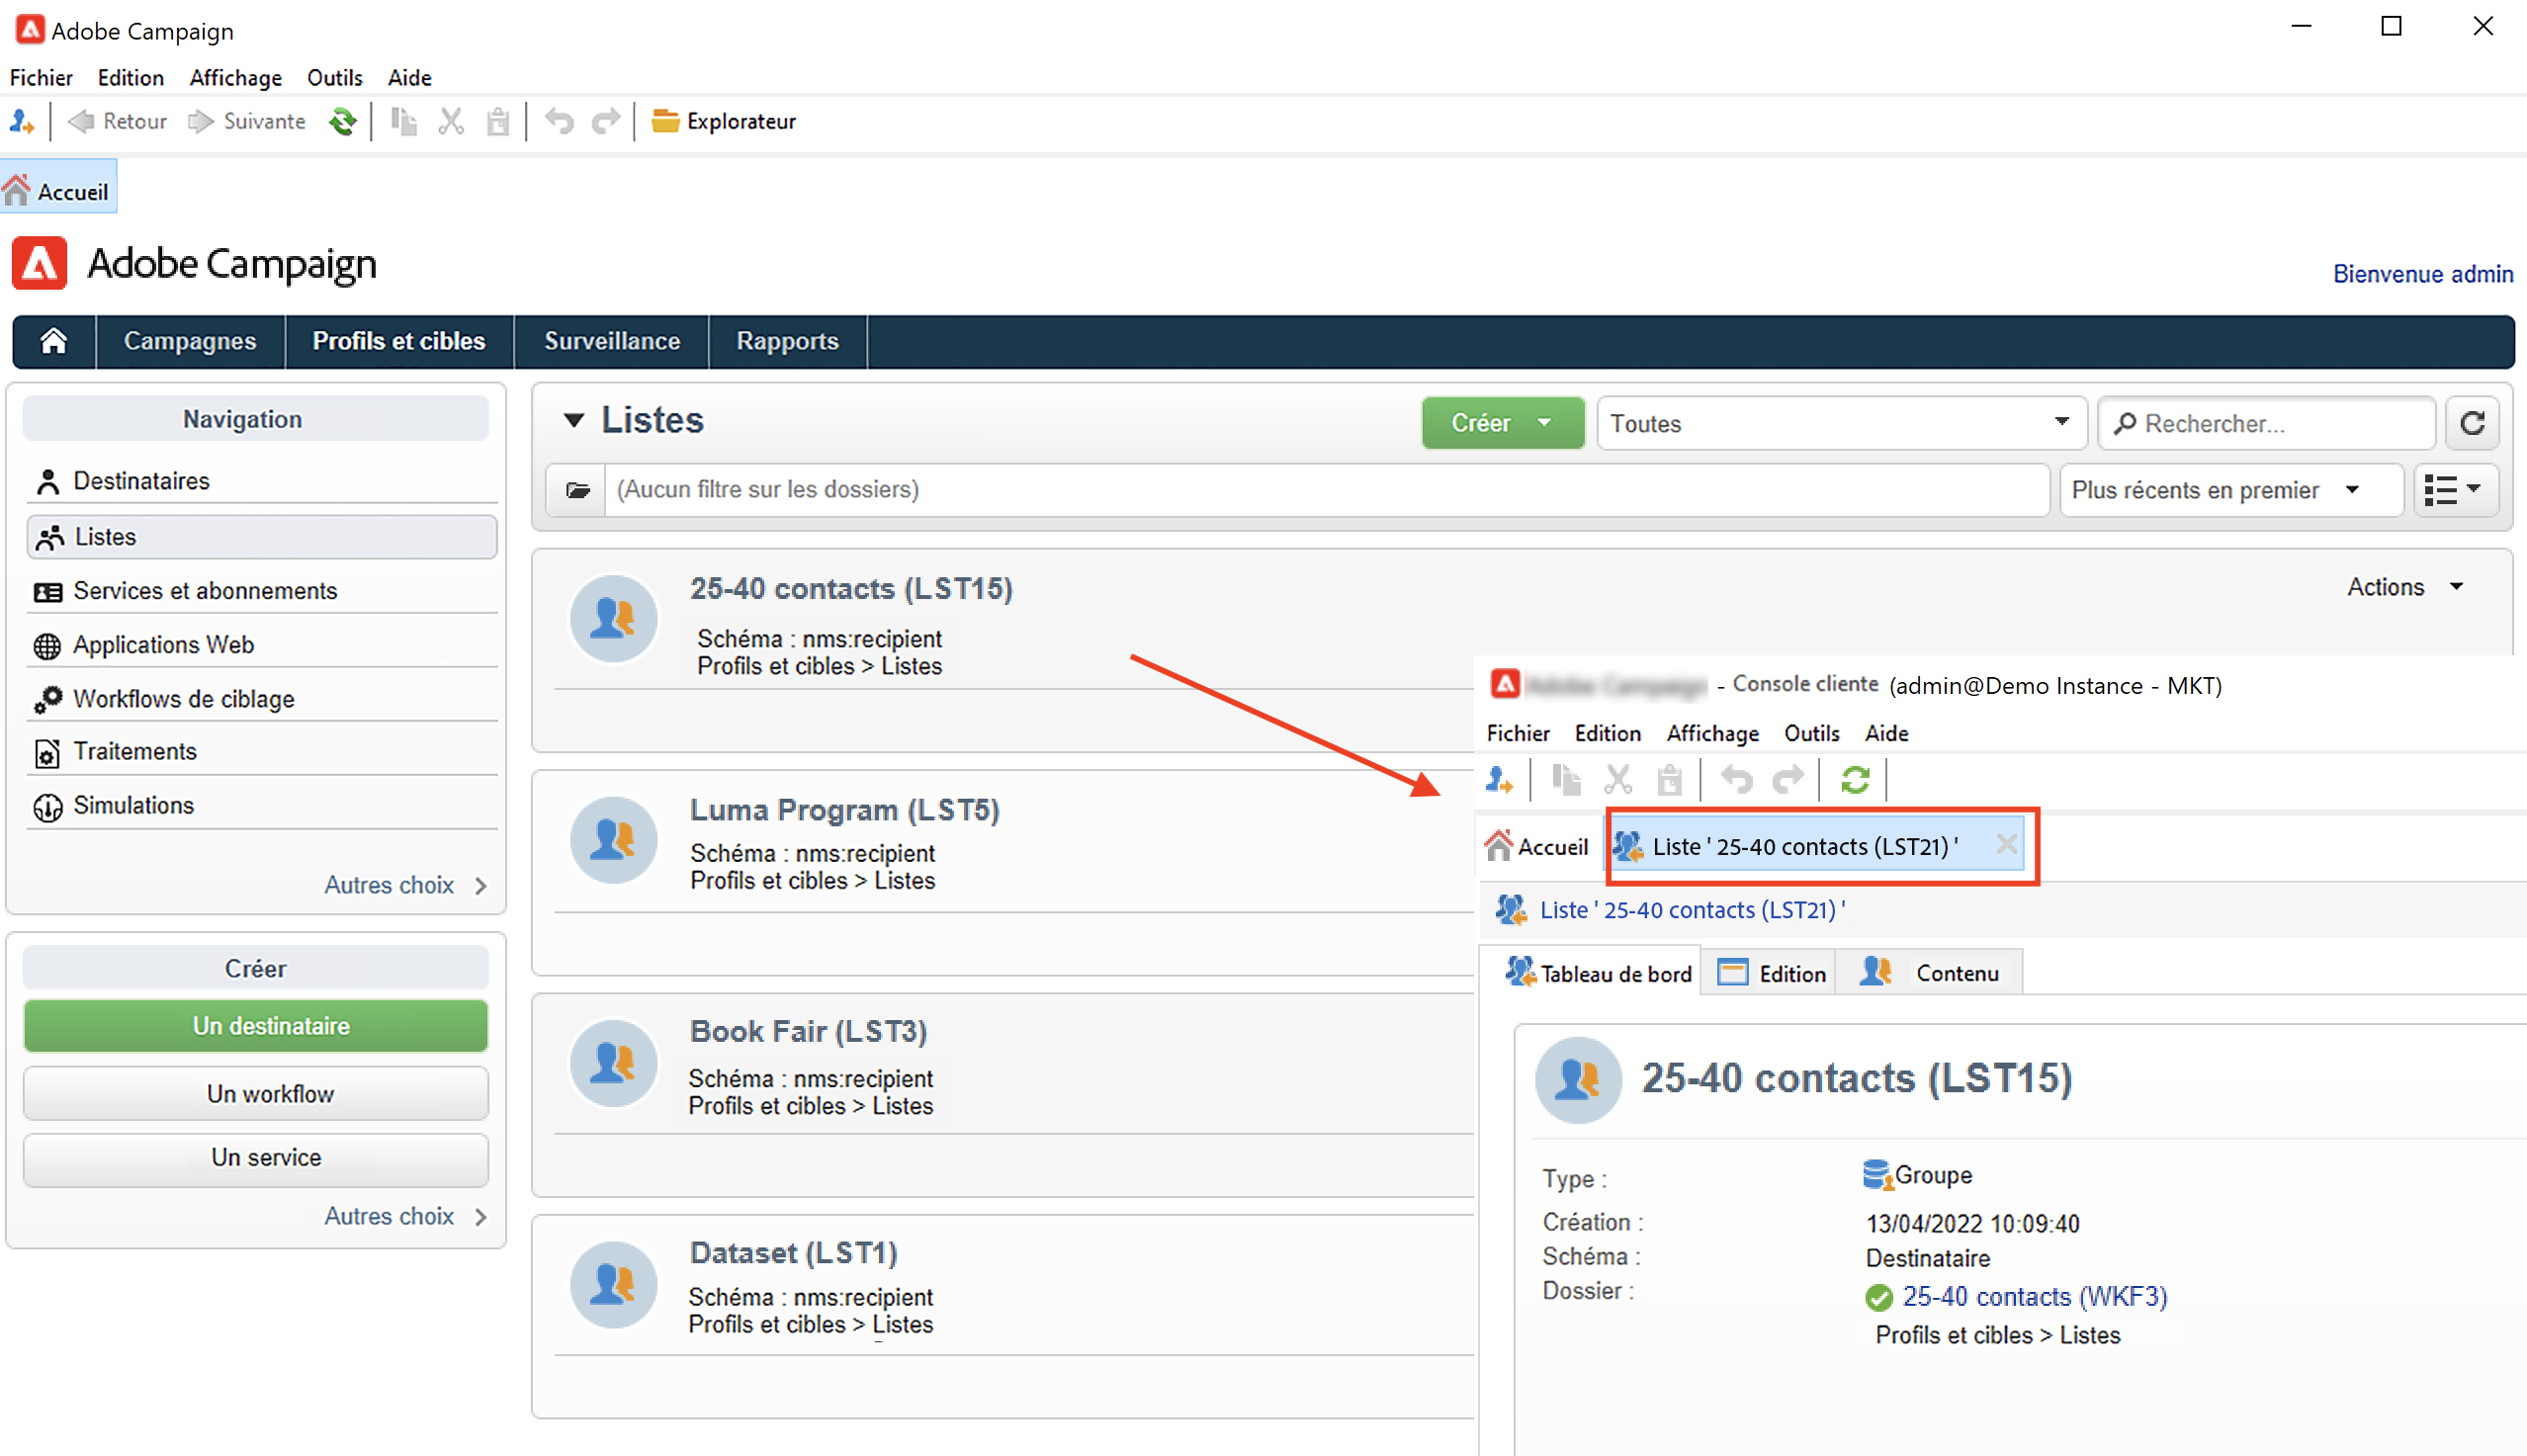Click the connection icon at toolbar far left
The height and width of the screenshot is (1456, 2527).
coord(21,121)
